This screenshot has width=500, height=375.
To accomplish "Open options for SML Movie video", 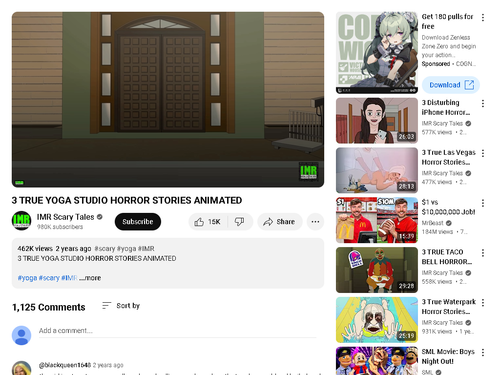I will tap(483, 352).
